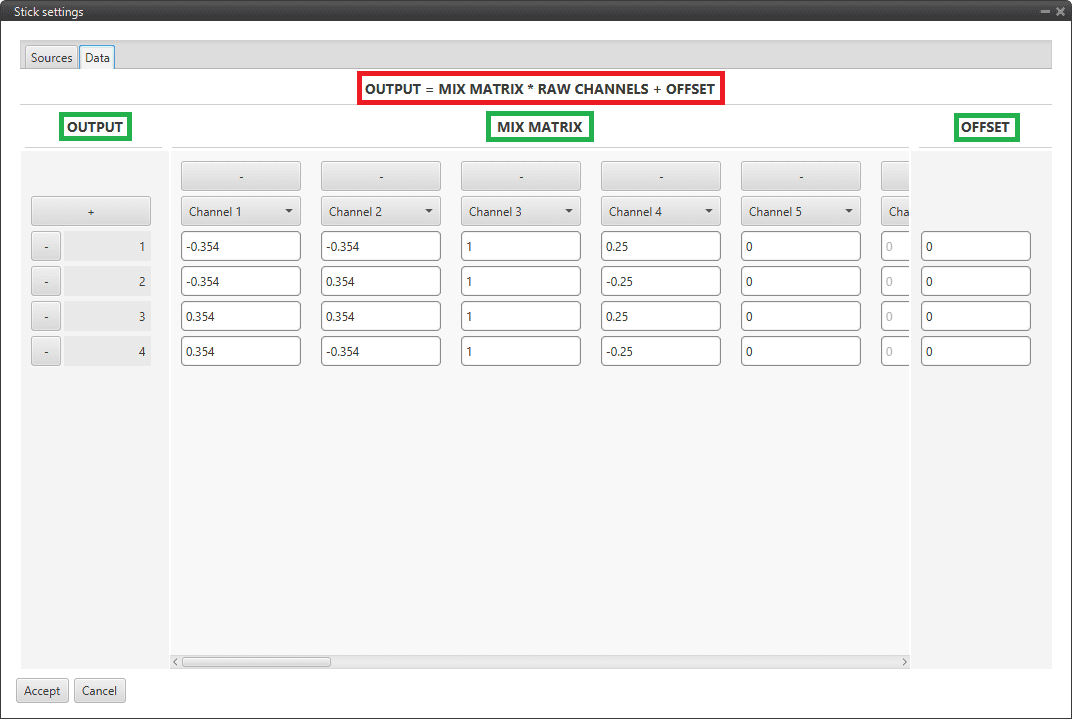The width and height of the screenshot is (1072, 719).
Task: Select the Data tab
Action: [x=97, y=58]
